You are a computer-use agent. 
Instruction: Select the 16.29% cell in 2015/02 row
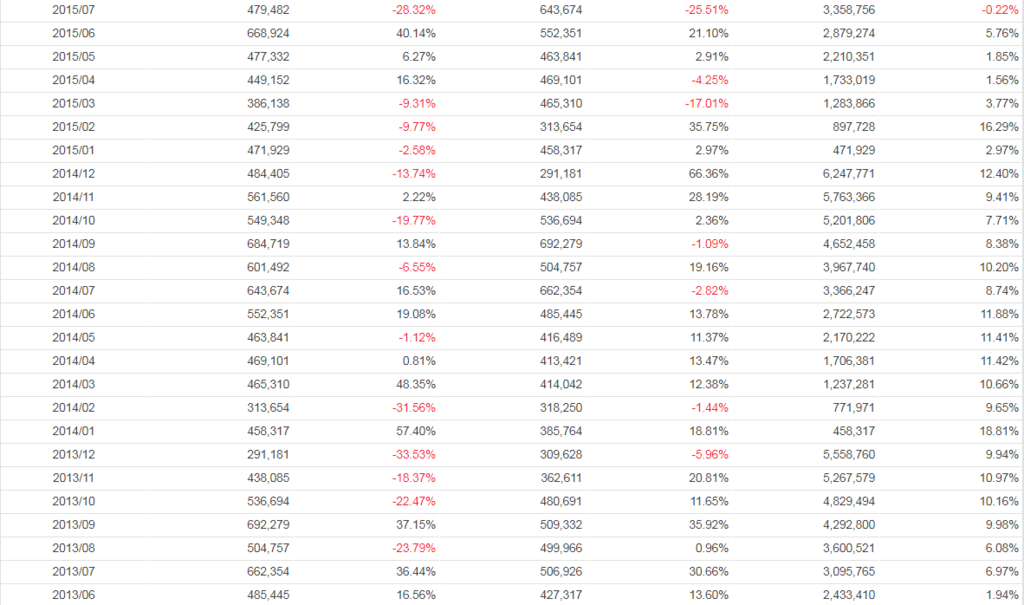point(999,127)
